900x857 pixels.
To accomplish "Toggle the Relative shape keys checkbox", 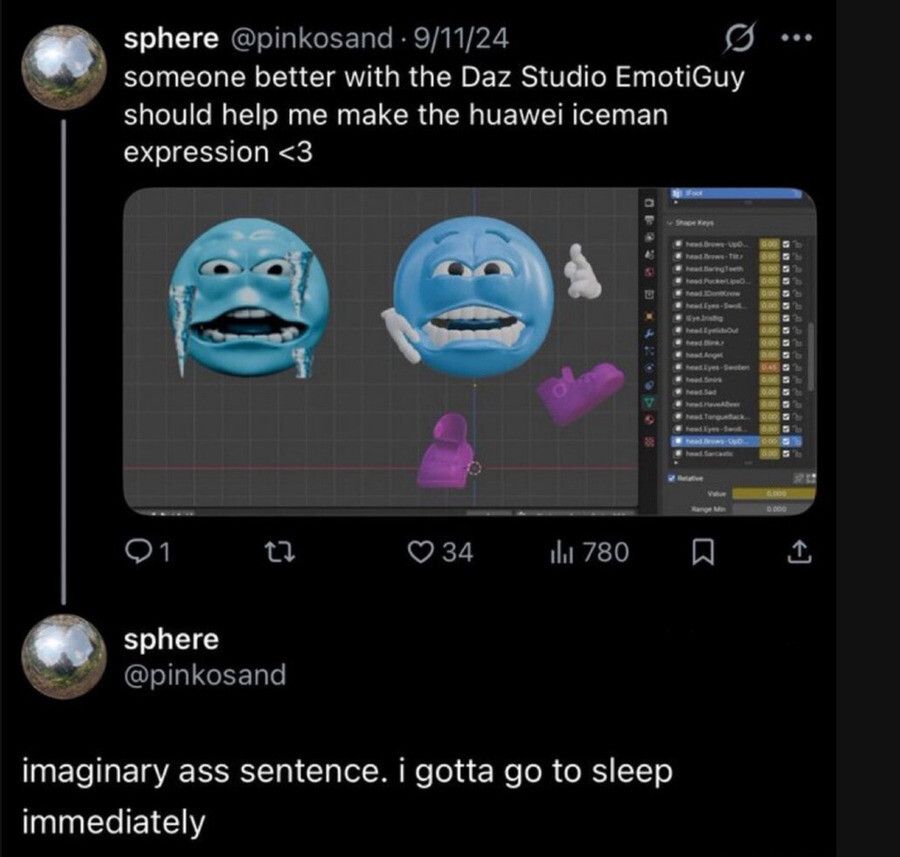I will pos(671,478).
